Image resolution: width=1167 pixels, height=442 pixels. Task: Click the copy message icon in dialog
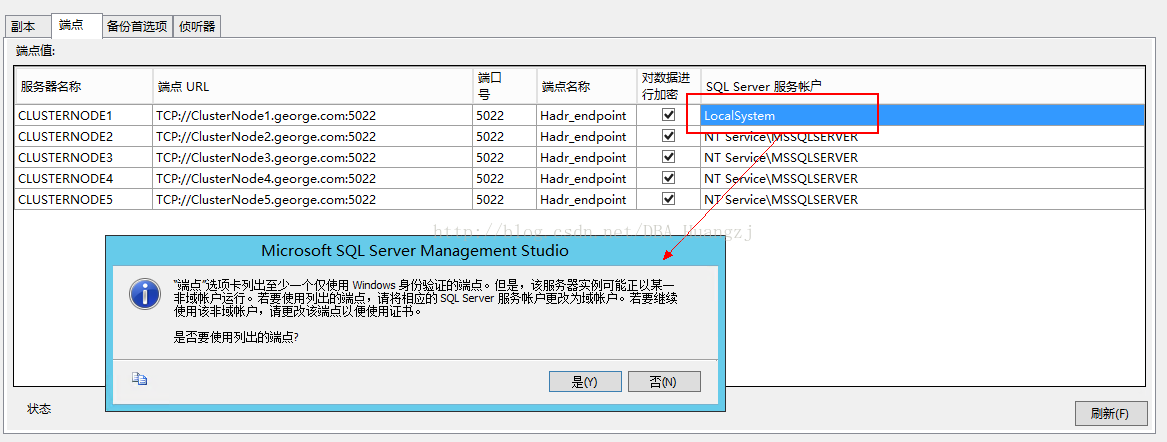(139, 379)
